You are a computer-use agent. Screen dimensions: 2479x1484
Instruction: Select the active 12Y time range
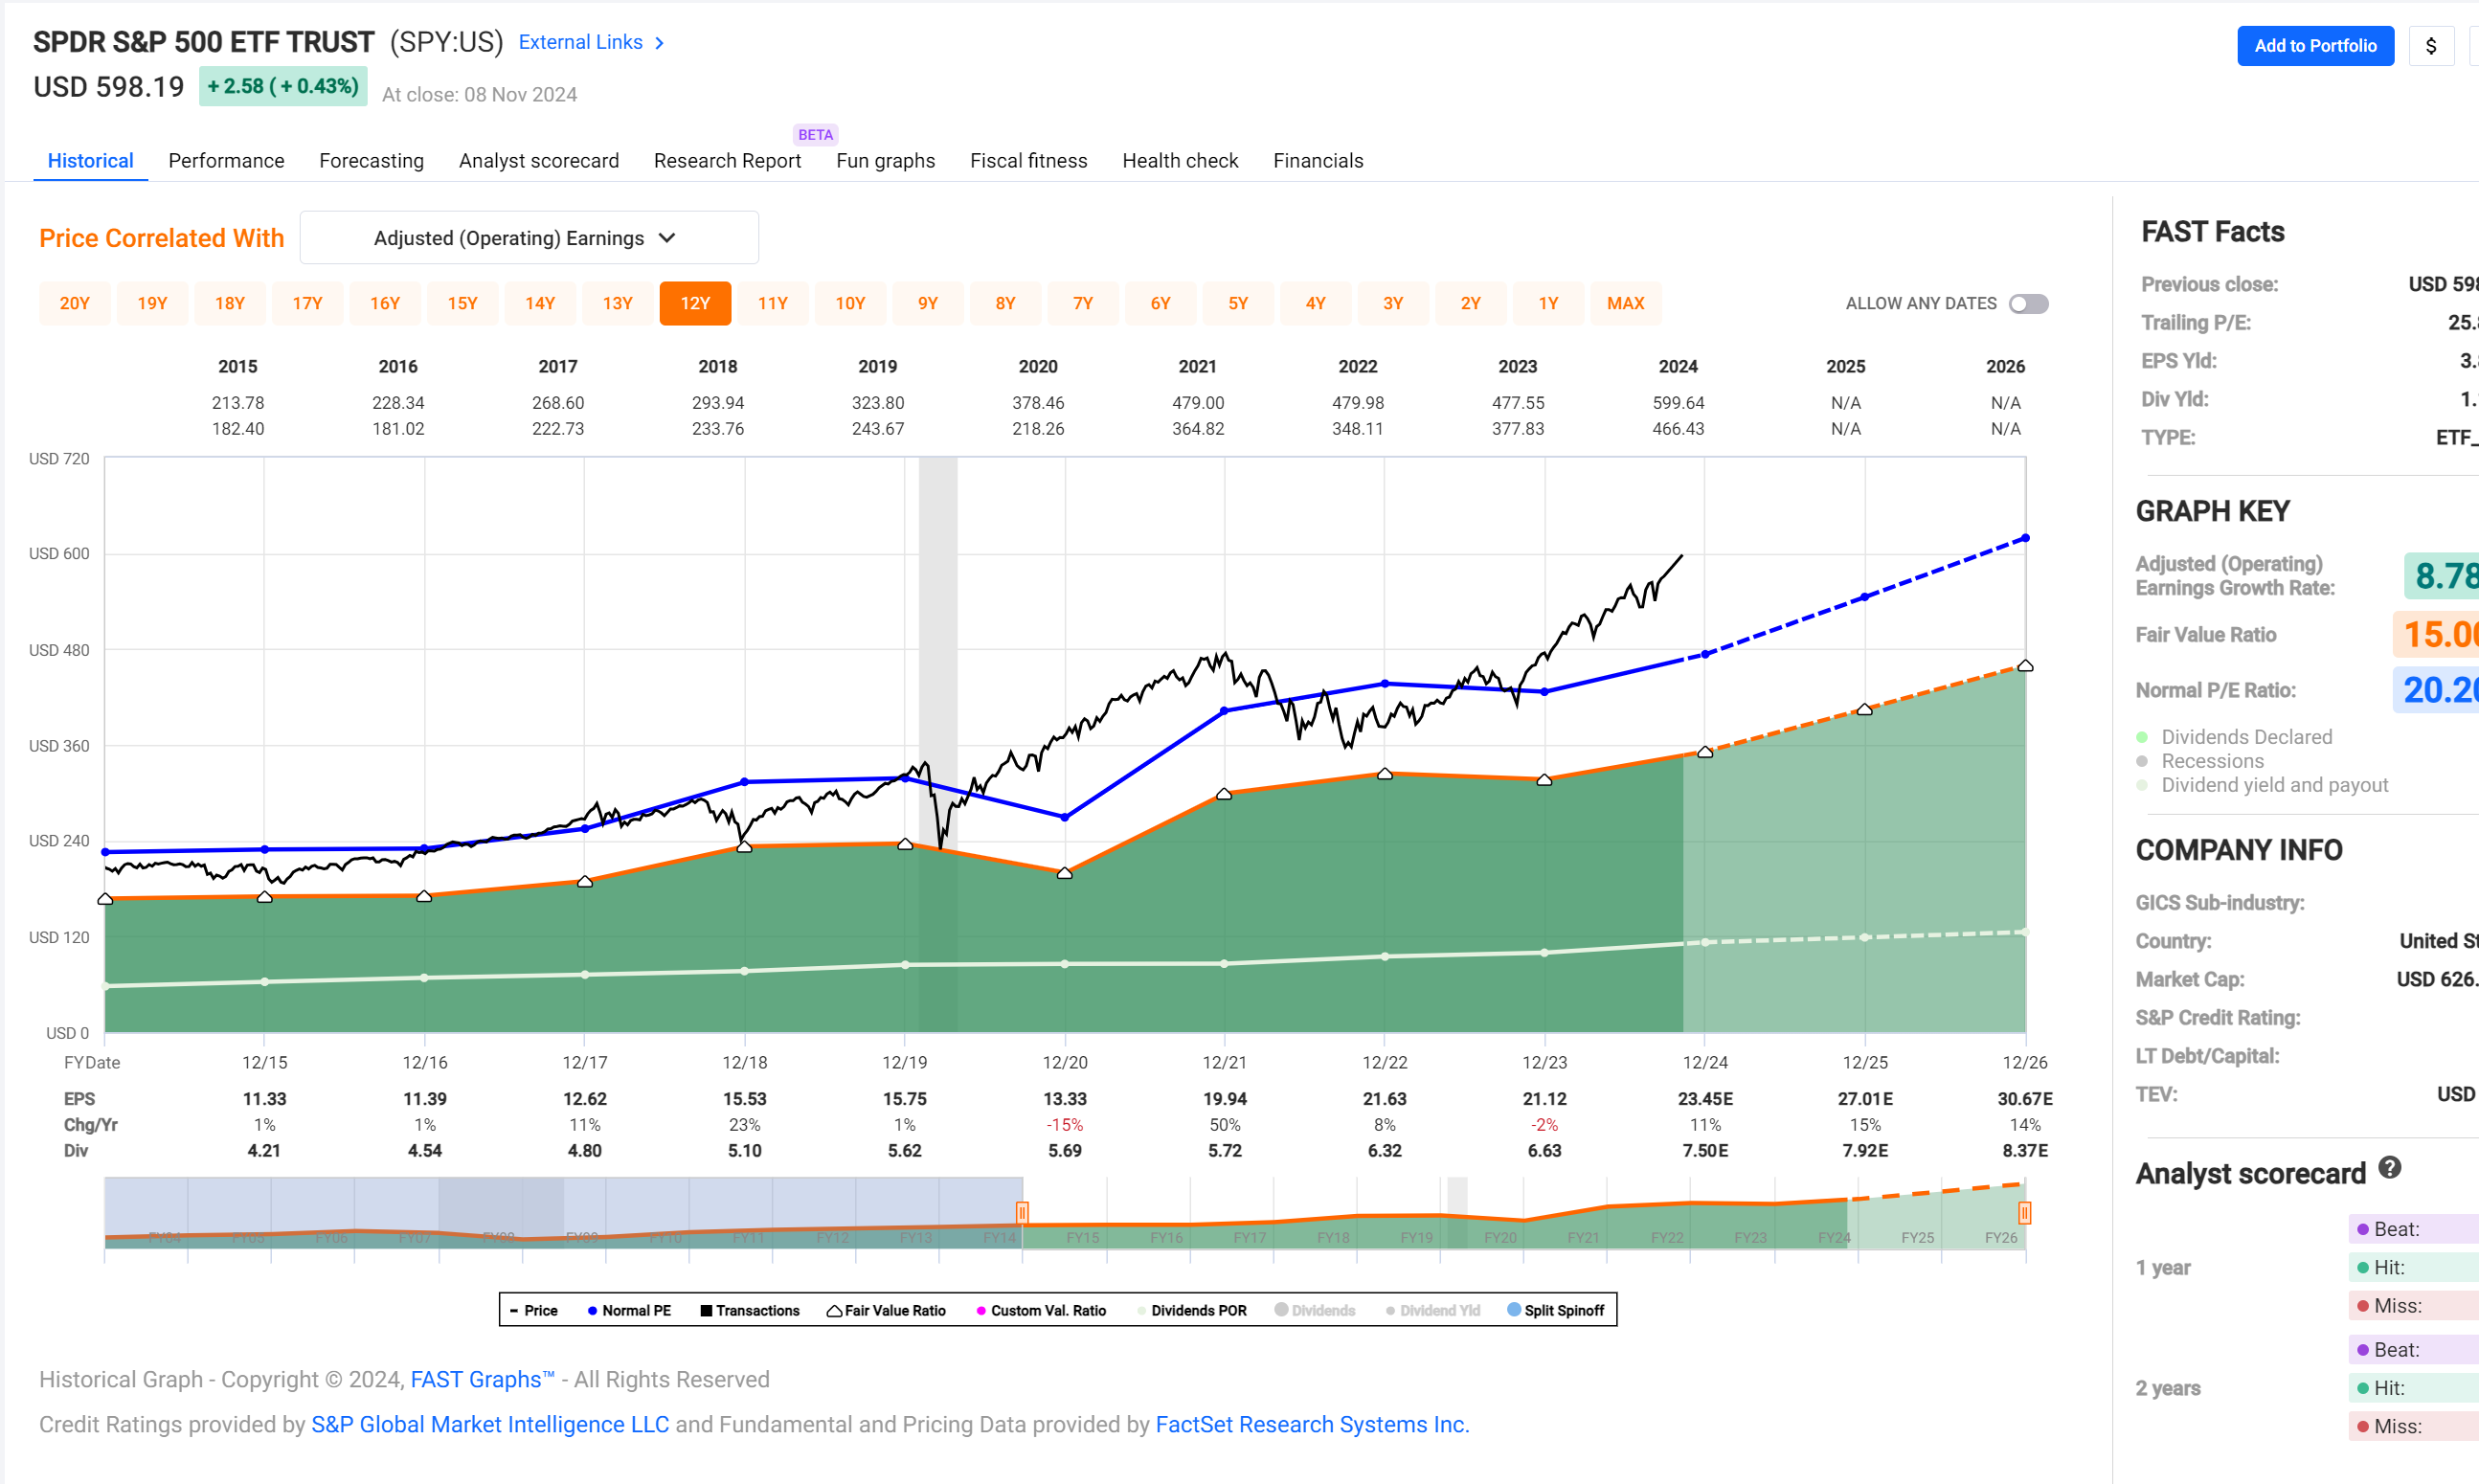[x=695, y=304]
